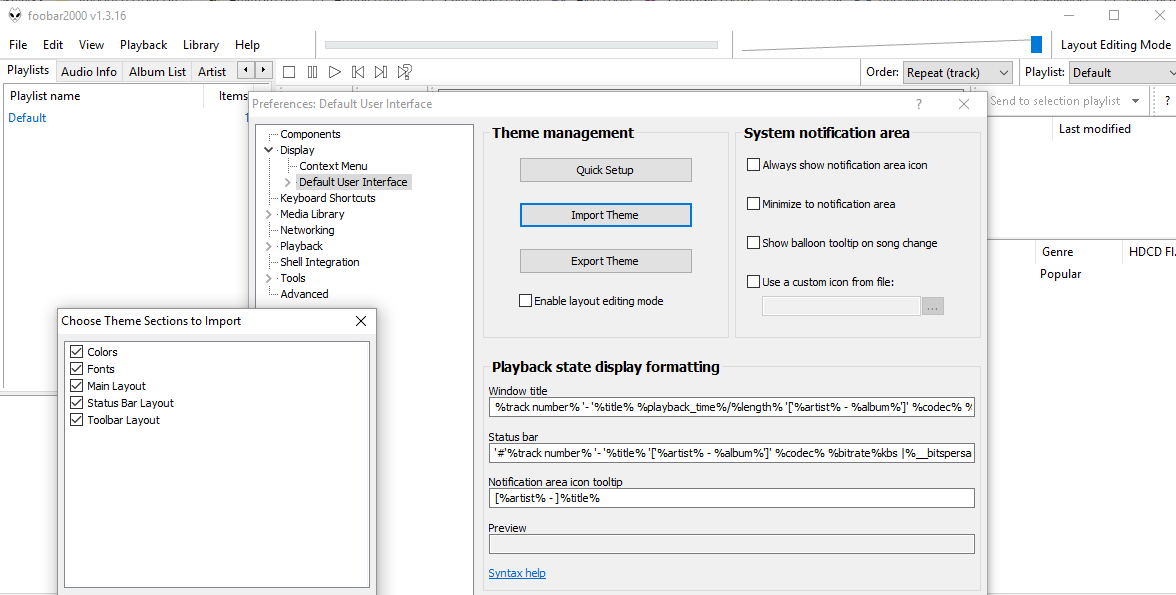Expand the Media Library tree node
Image resolution: width=1176 pixels, height=595 pixels.
coord(268,214)
